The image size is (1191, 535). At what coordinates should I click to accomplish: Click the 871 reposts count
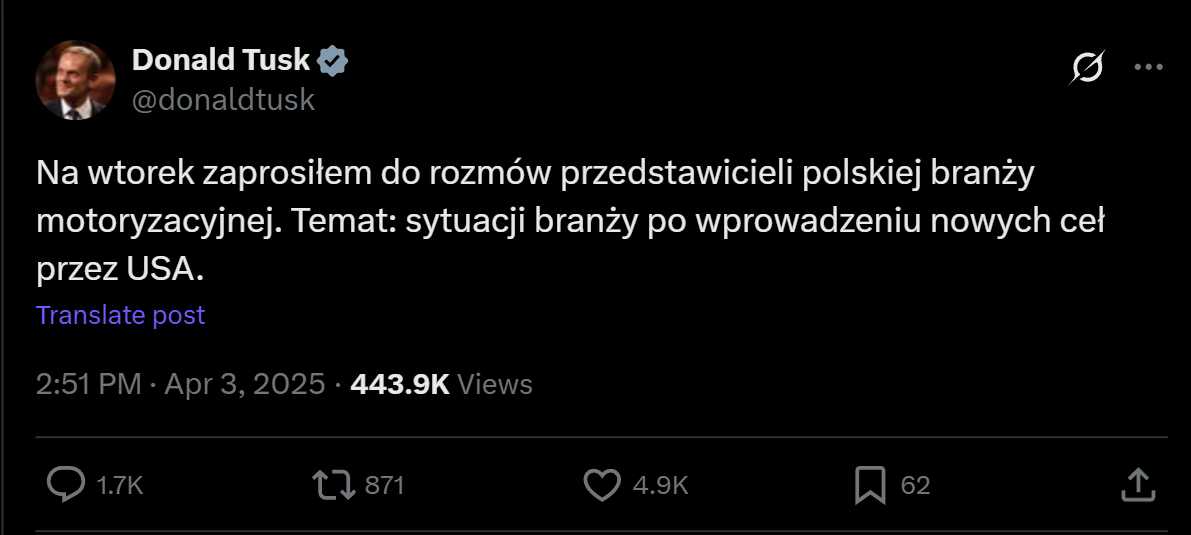[384, 486]
